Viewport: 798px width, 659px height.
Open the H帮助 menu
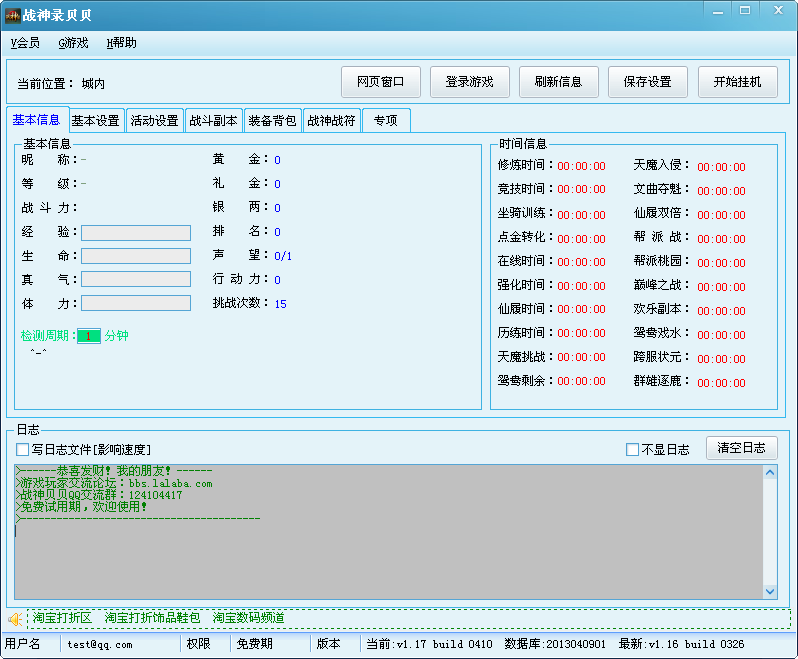121,43
